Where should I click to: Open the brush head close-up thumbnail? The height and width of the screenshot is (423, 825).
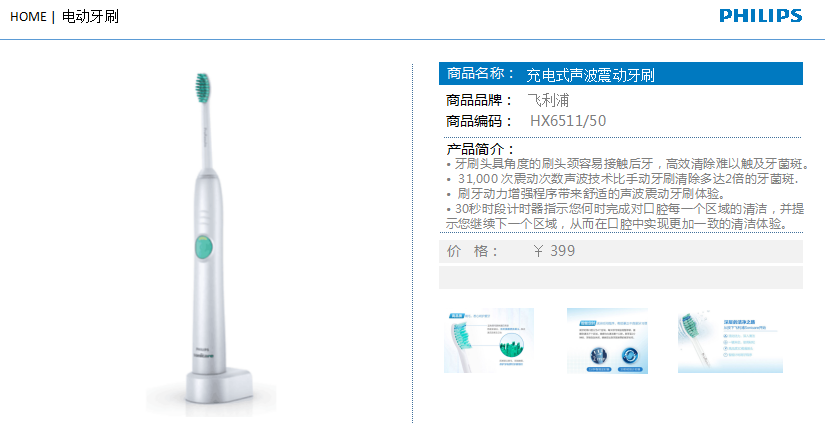coord(489,340)
